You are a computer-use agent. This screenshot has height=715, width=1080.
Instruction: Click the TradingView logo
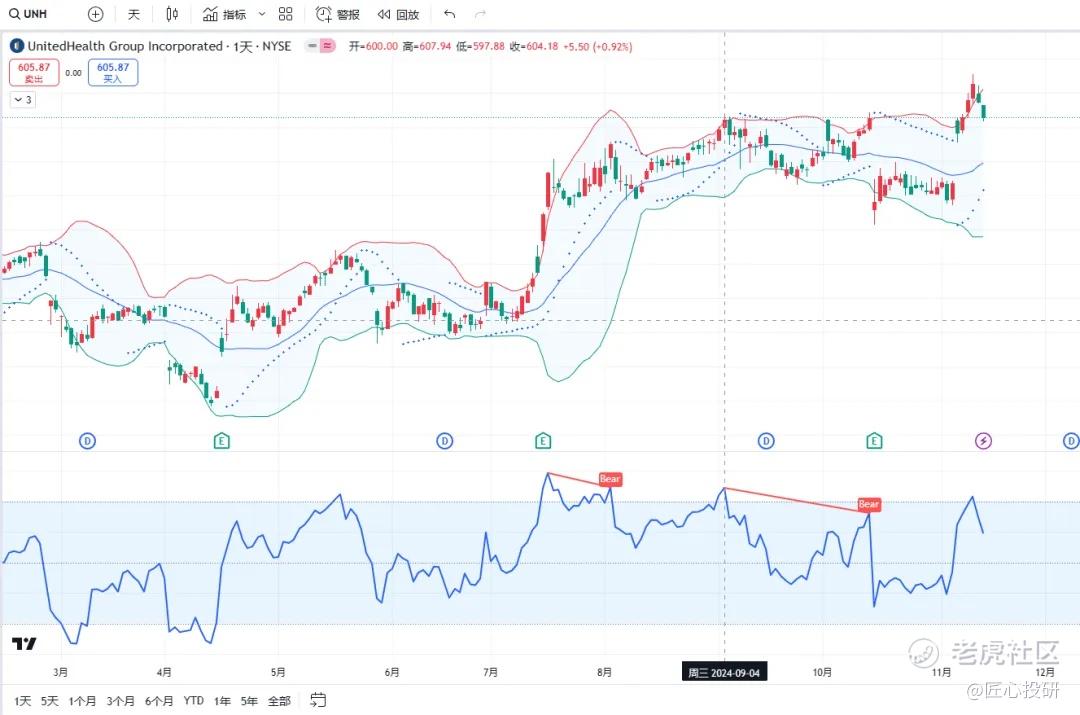tap(24, 644)
